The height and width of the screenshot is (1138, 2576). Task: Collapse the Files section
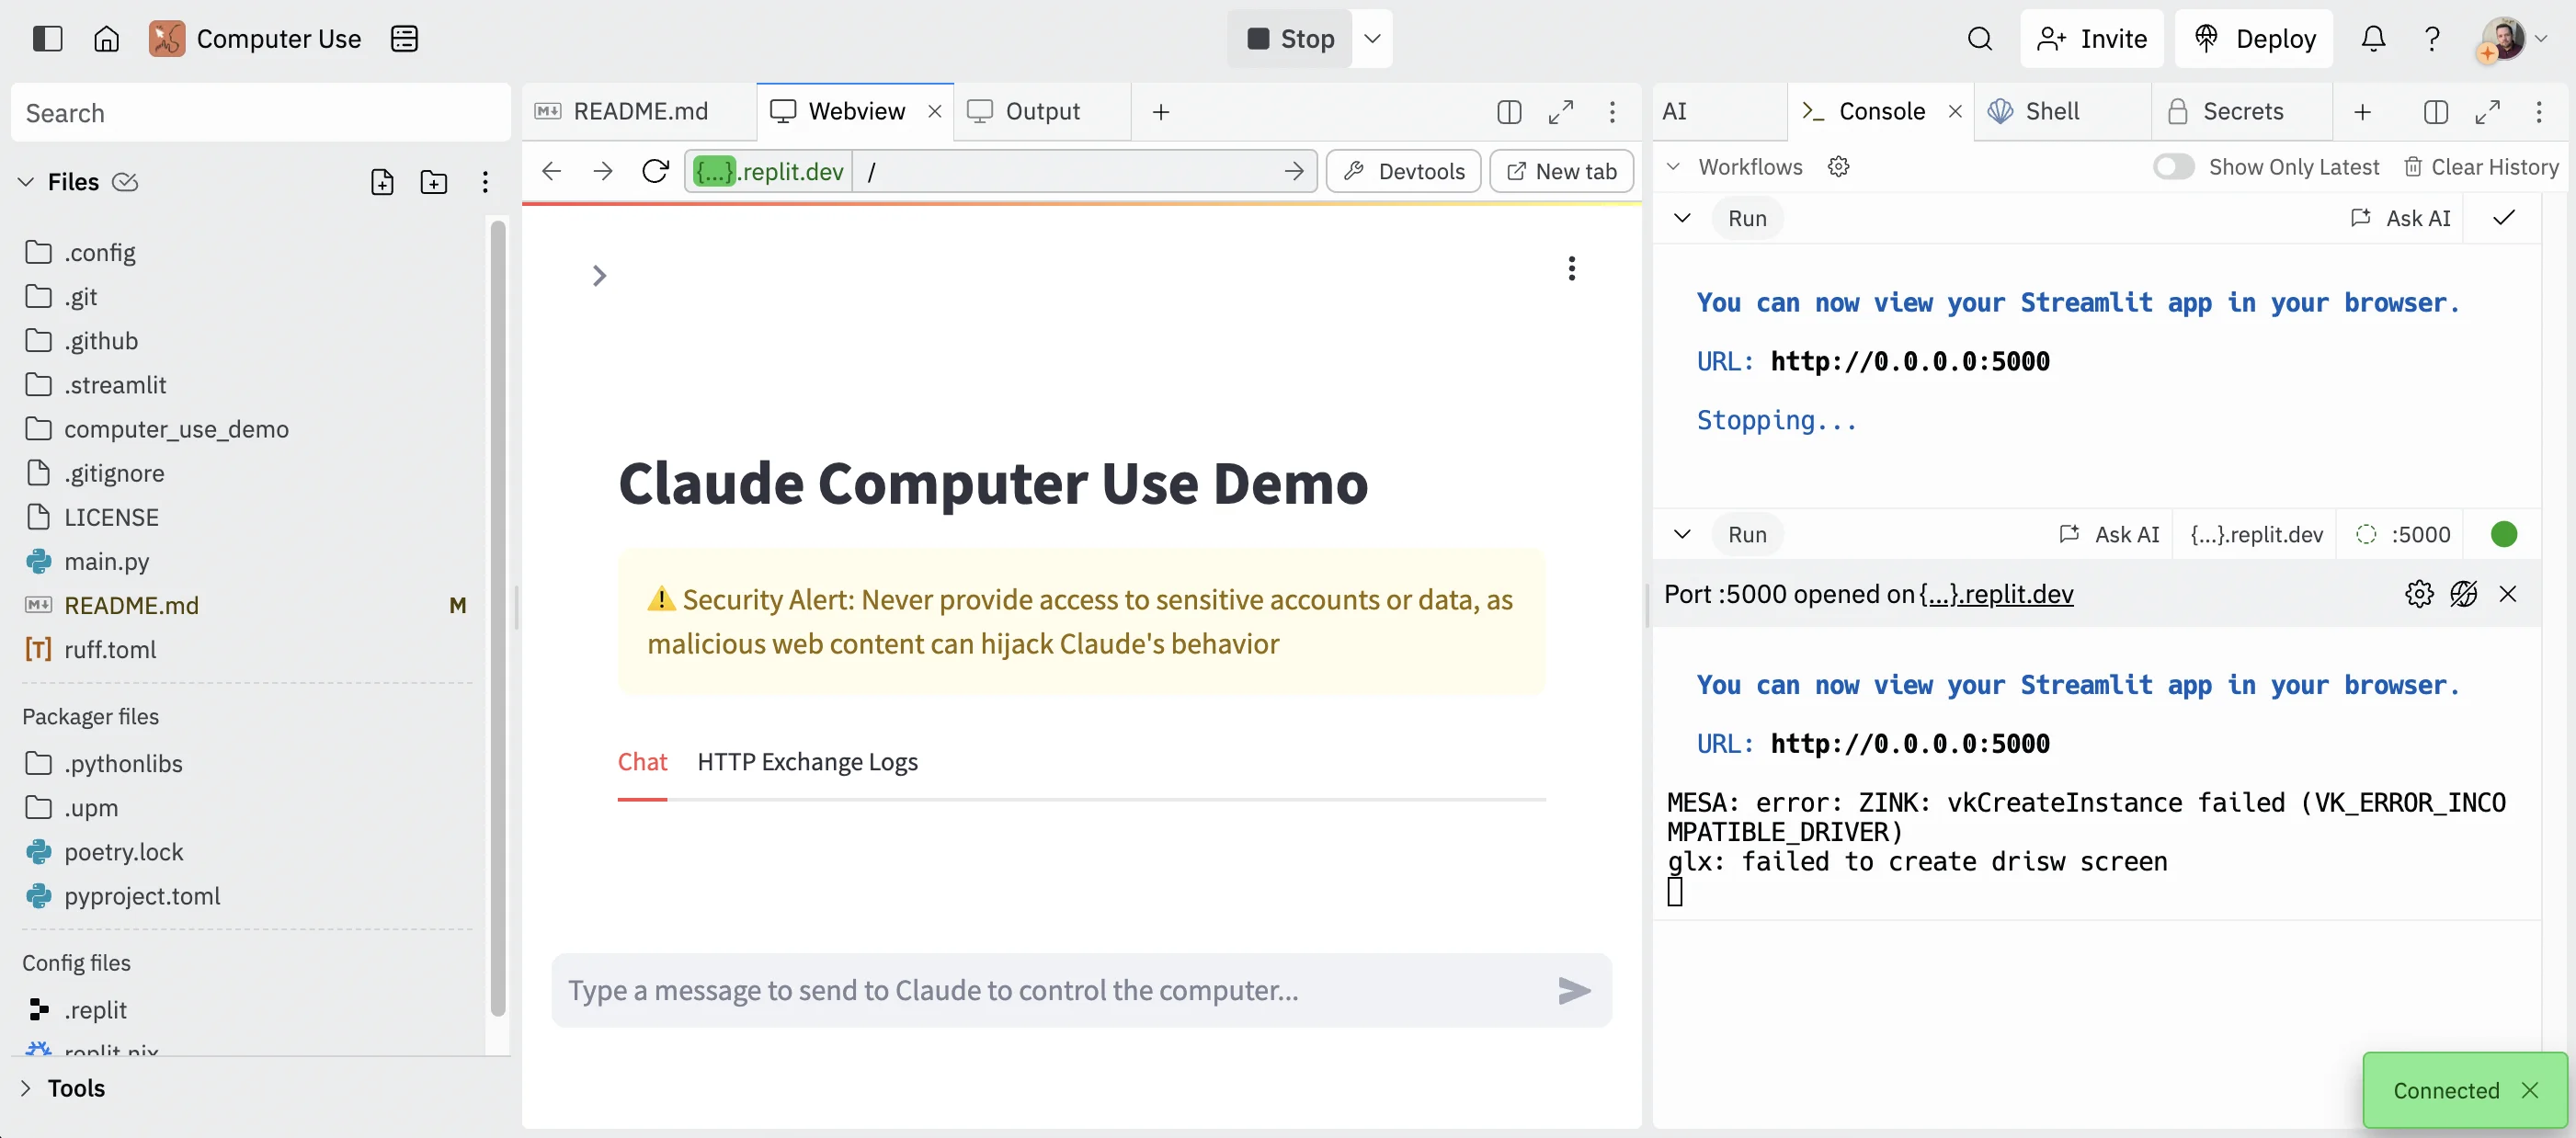tap(26, 182)
